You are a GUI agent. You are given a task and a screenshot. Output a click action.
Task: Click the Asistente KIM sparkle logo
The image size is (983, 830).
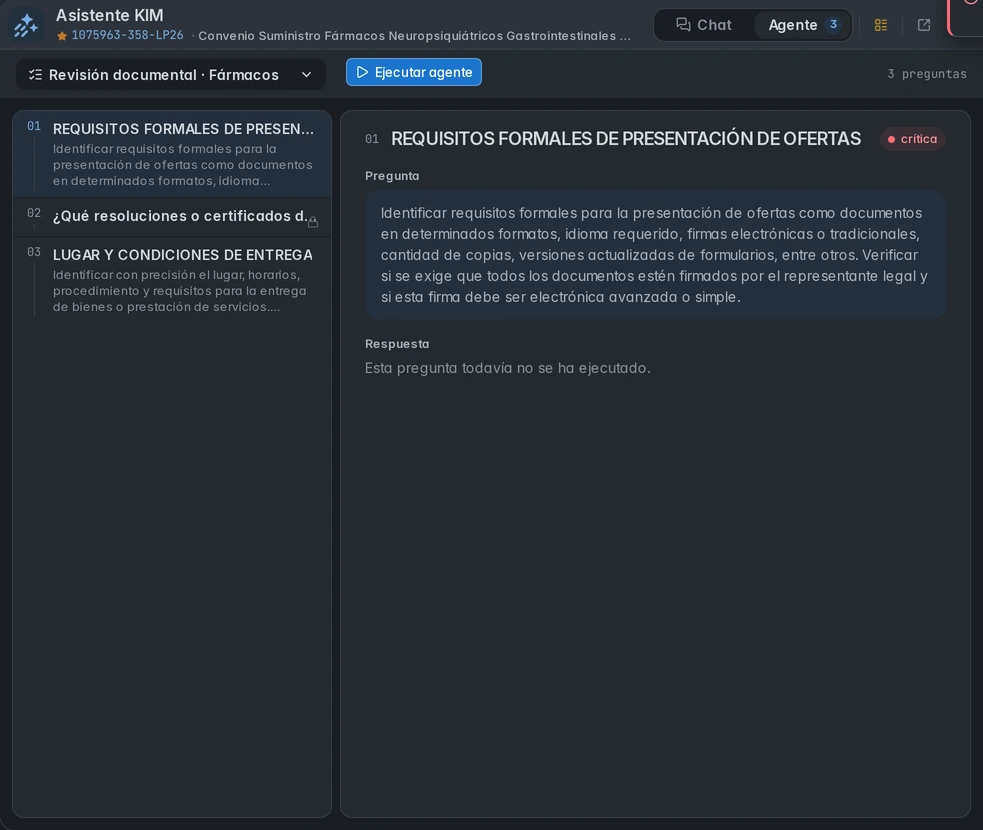coord(26,26)
